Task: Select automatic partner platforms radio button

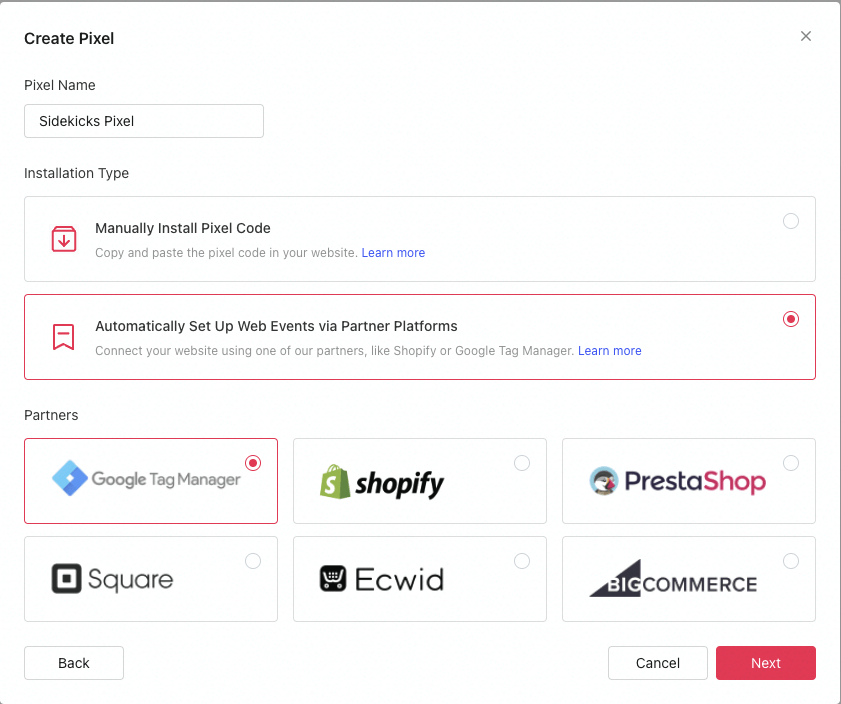Action: [x=791, y=319]
